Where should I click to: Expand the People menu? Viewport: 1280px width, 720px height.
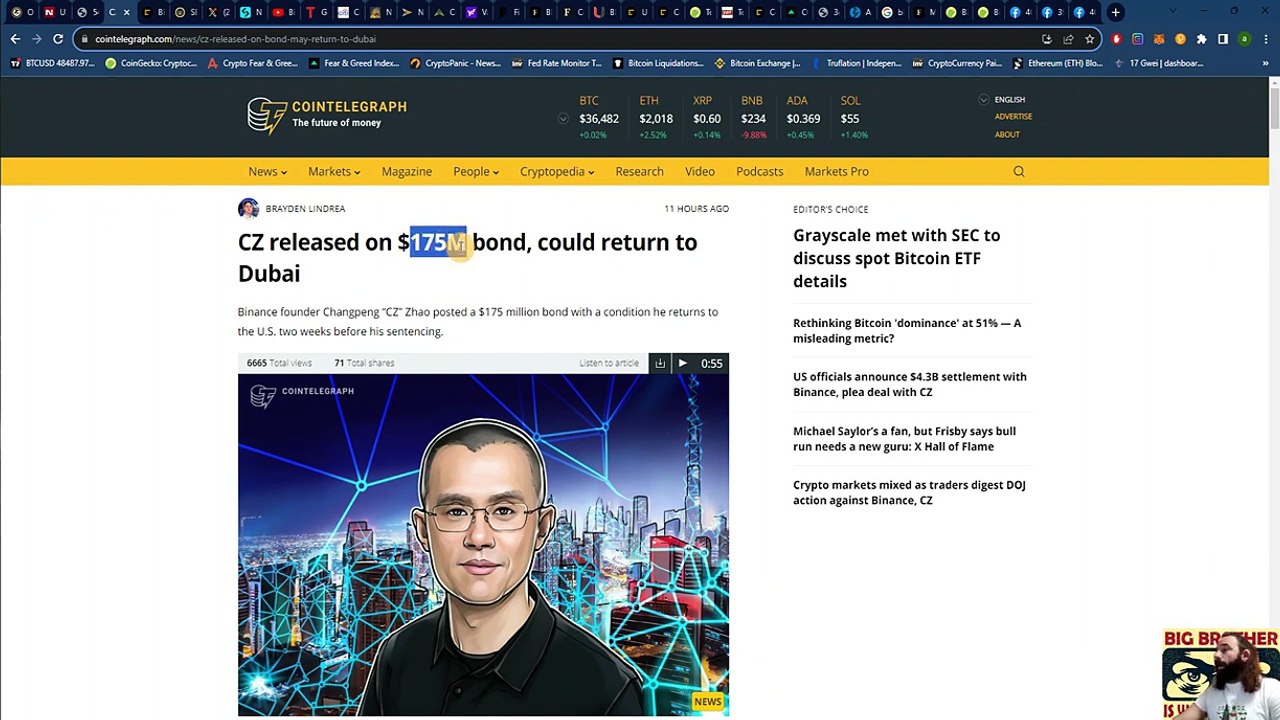point(476,172)
